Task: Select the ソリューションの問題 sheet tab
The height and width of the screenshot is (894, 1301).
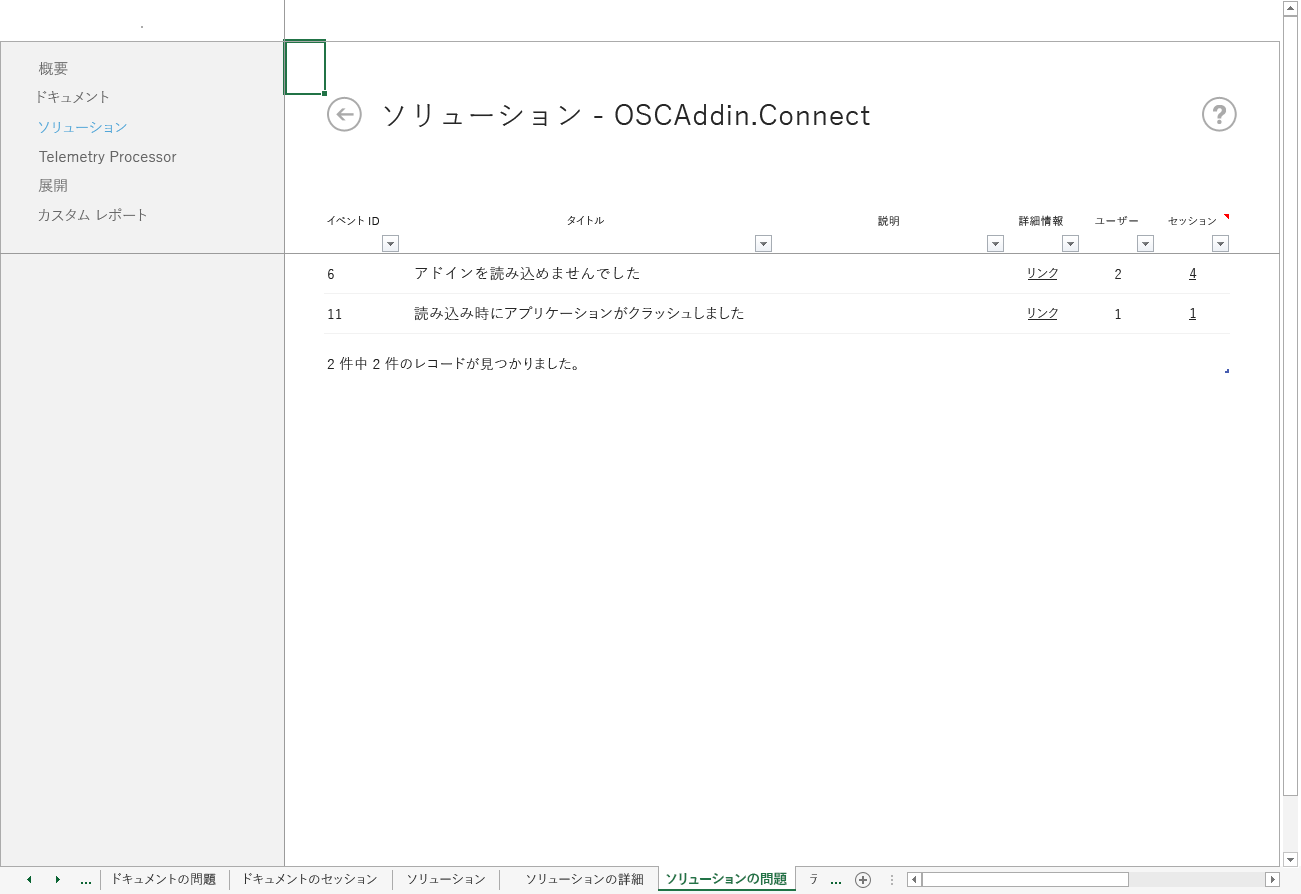Action: click(726, 879)
